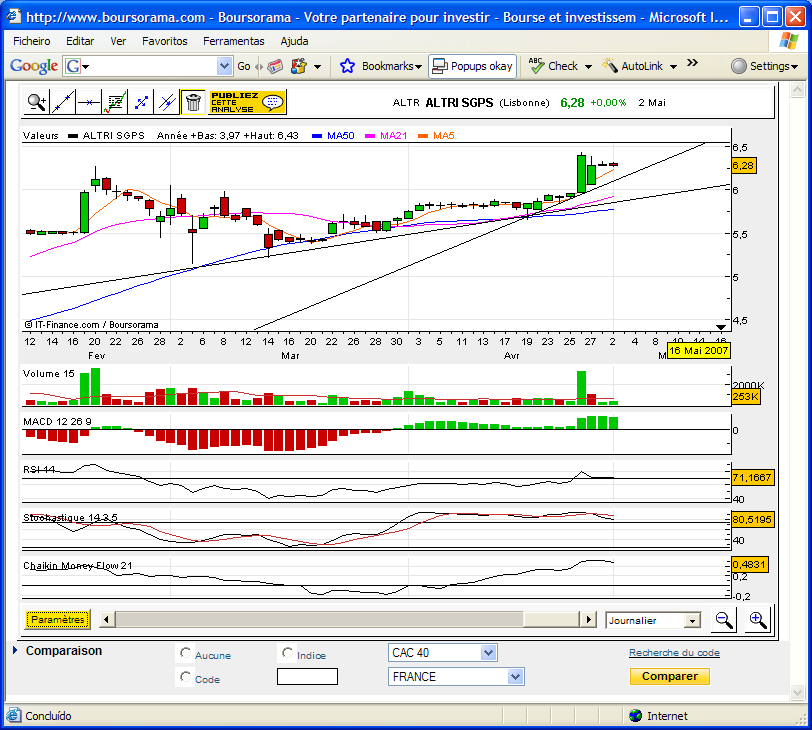
Task: Open the Check dropdown arrow
Action: pos(588,67)
